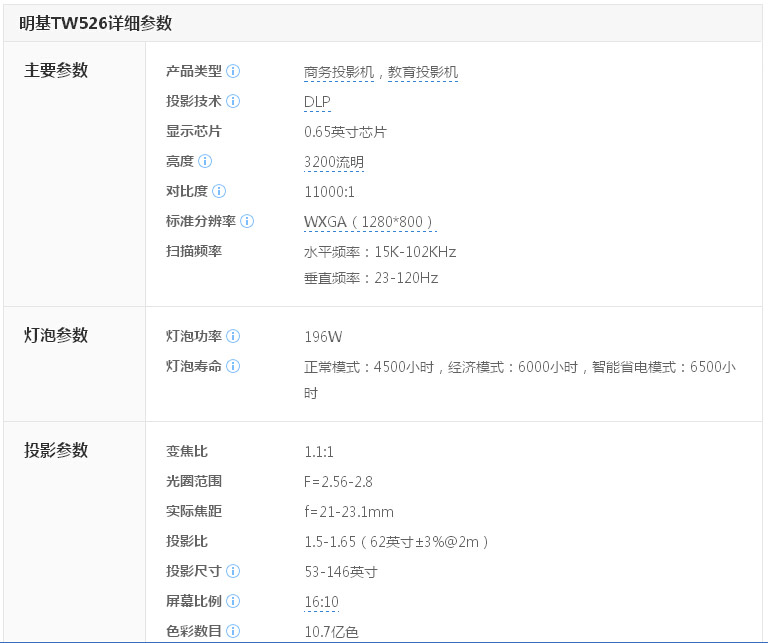Click info icon next to 产品类型
Viewport: 768px width, 643px height.
[233, 71]
